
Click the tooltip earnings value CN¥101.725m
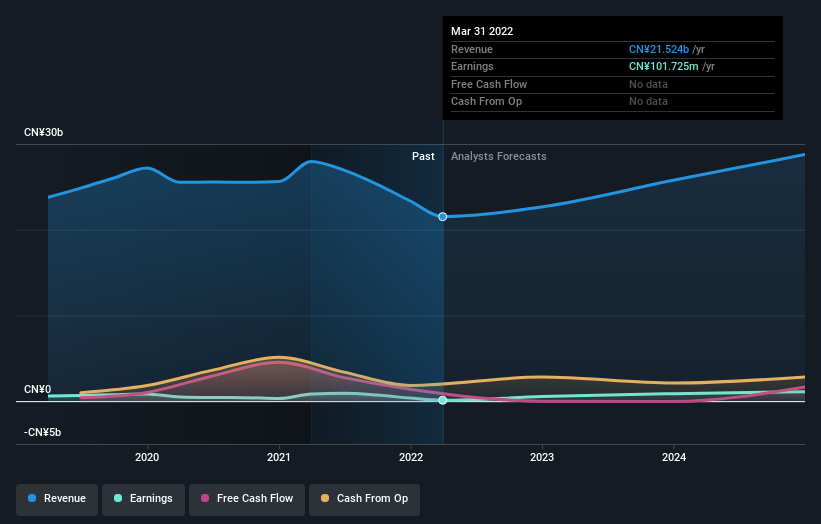663,66
